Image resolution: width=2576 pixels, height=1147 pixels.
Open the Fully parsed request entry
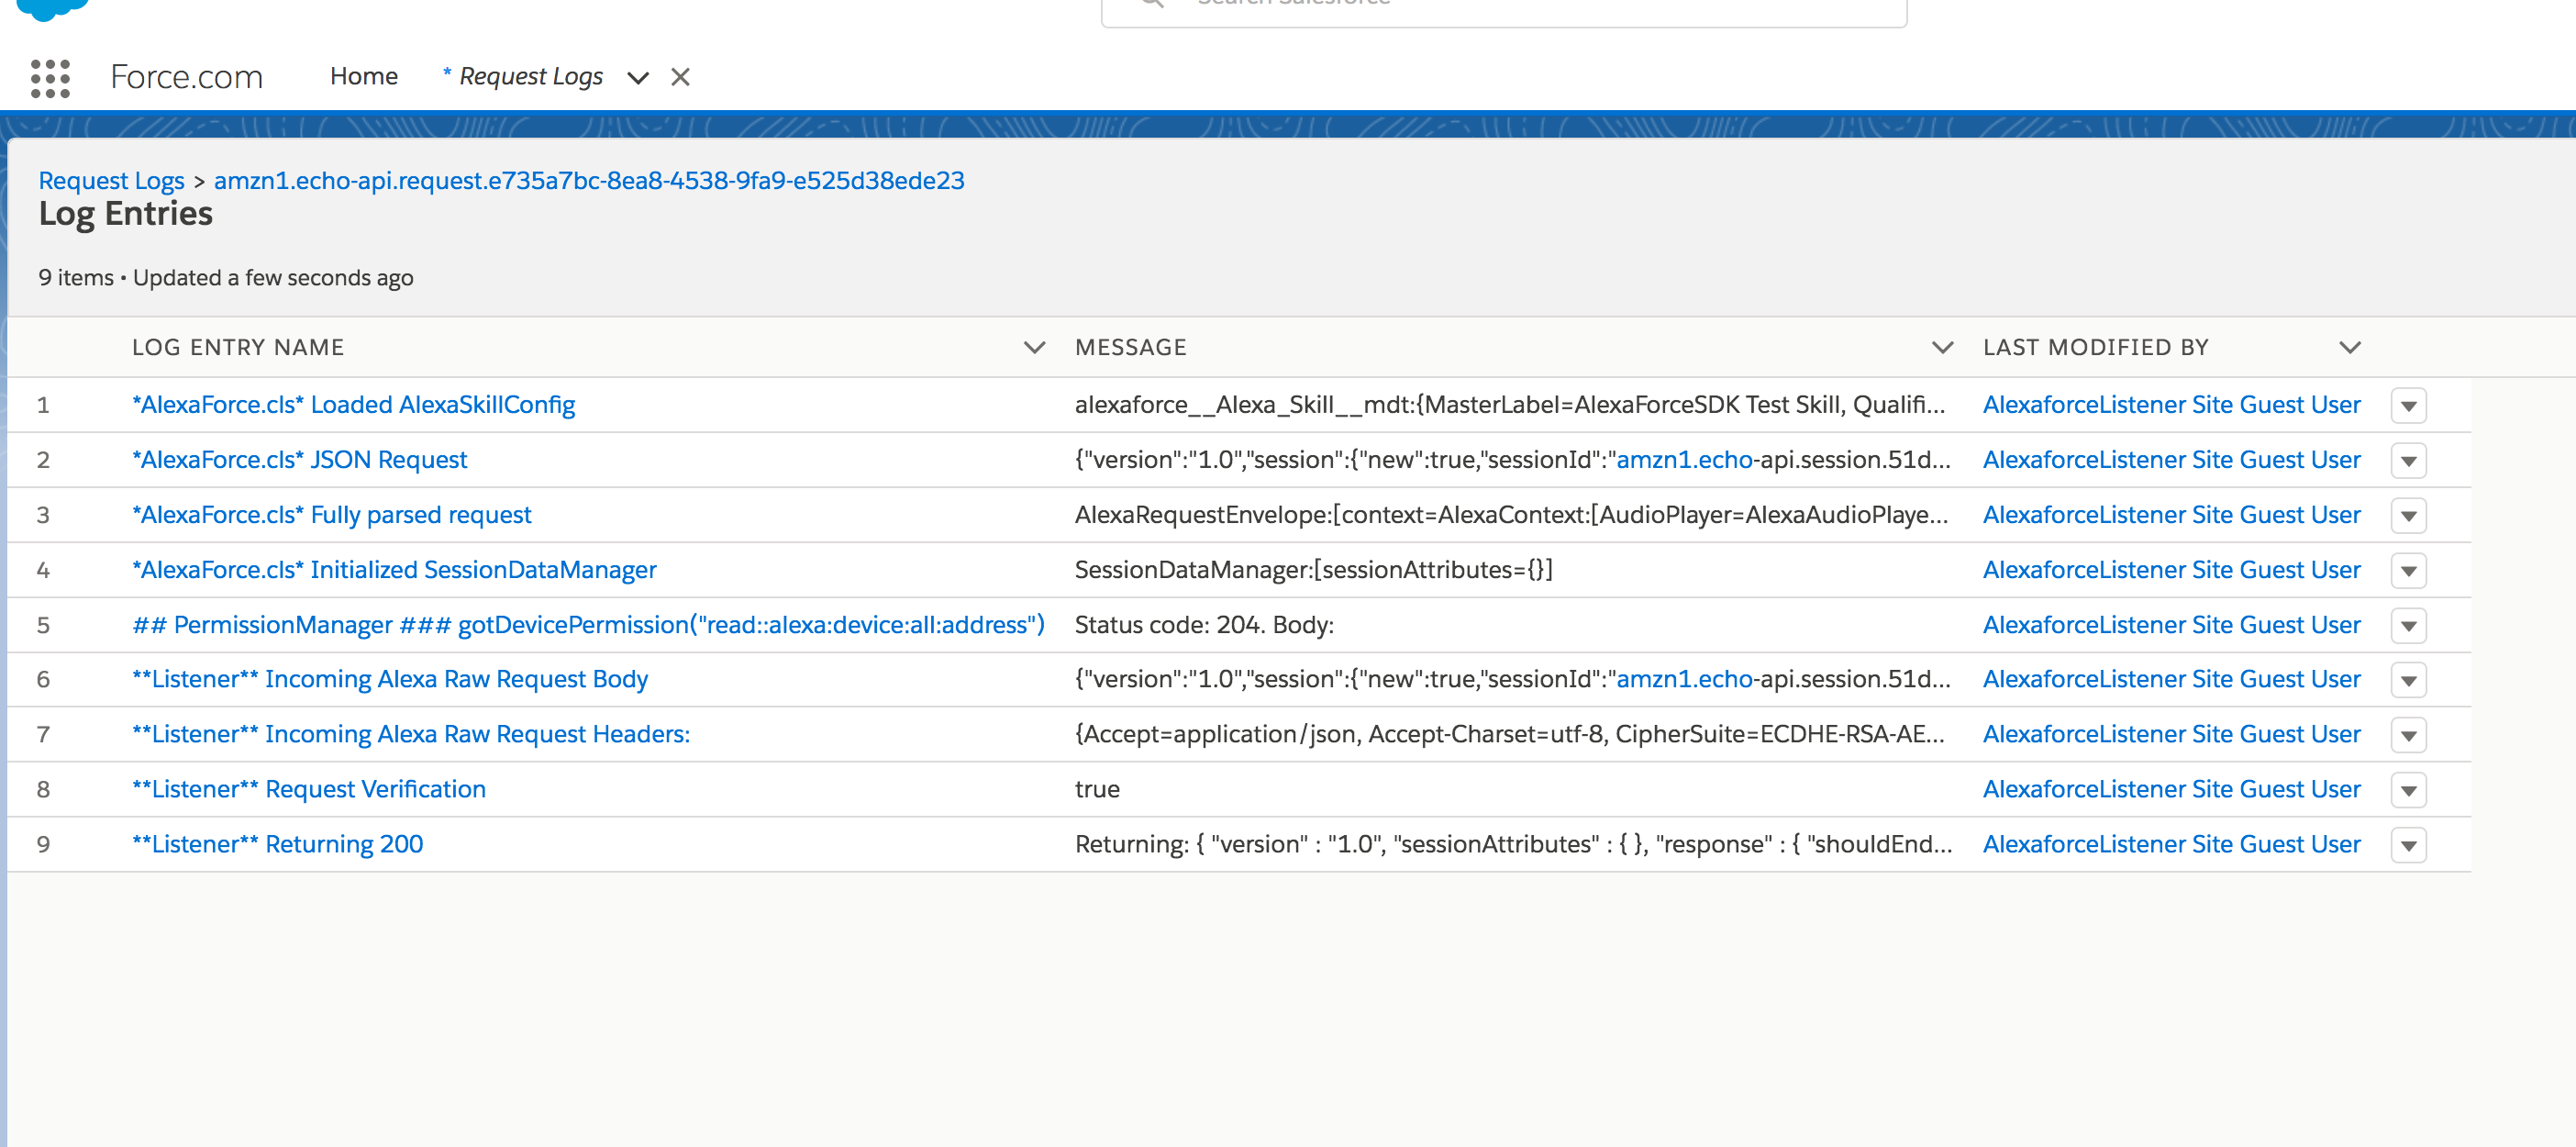[x=331, y=514]
